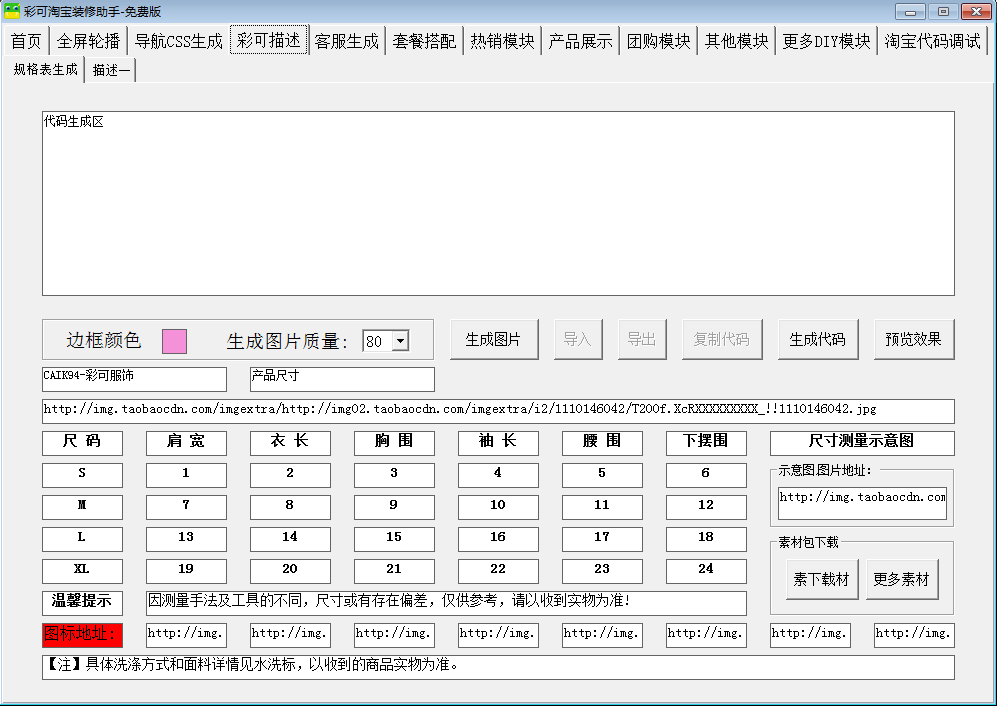Switch to the 全屏轮播 tab
The image size is (997, 706).
tap(88, 41)
